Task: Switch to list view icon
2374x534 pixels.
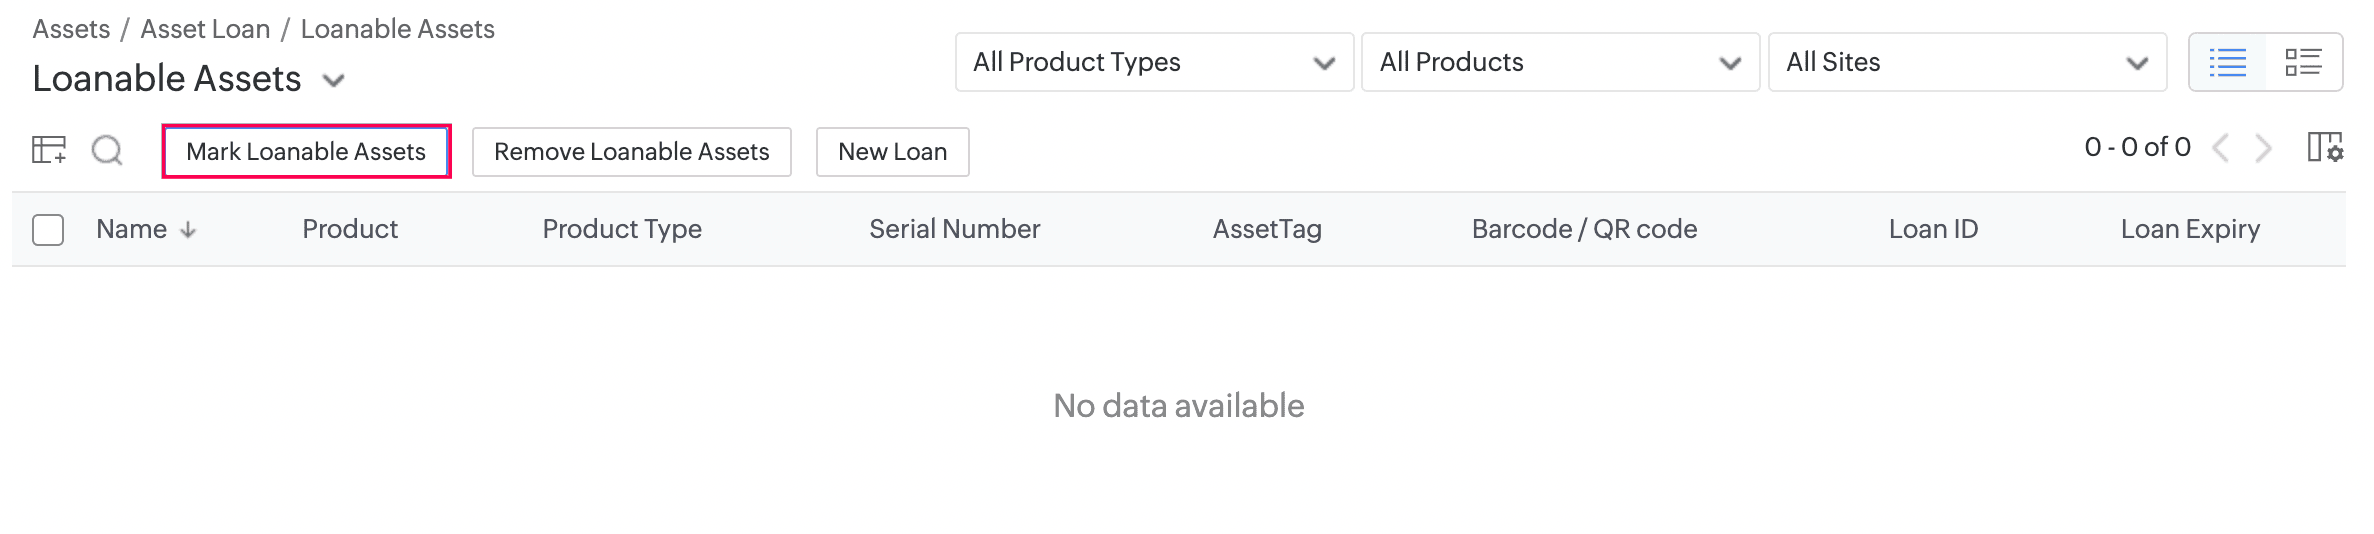Action: pos(2227,62)
